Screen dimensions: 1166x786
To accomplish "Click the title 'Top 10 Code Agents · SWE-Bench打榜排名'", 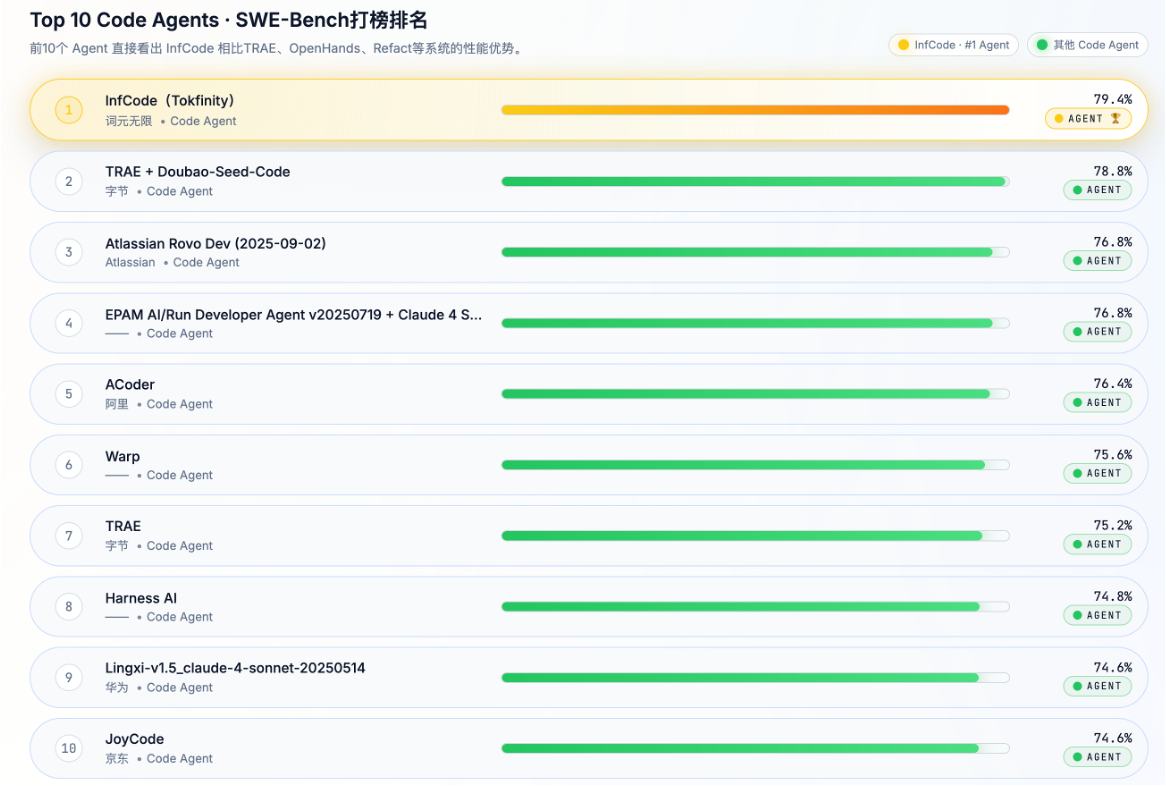I will point(228,20).
